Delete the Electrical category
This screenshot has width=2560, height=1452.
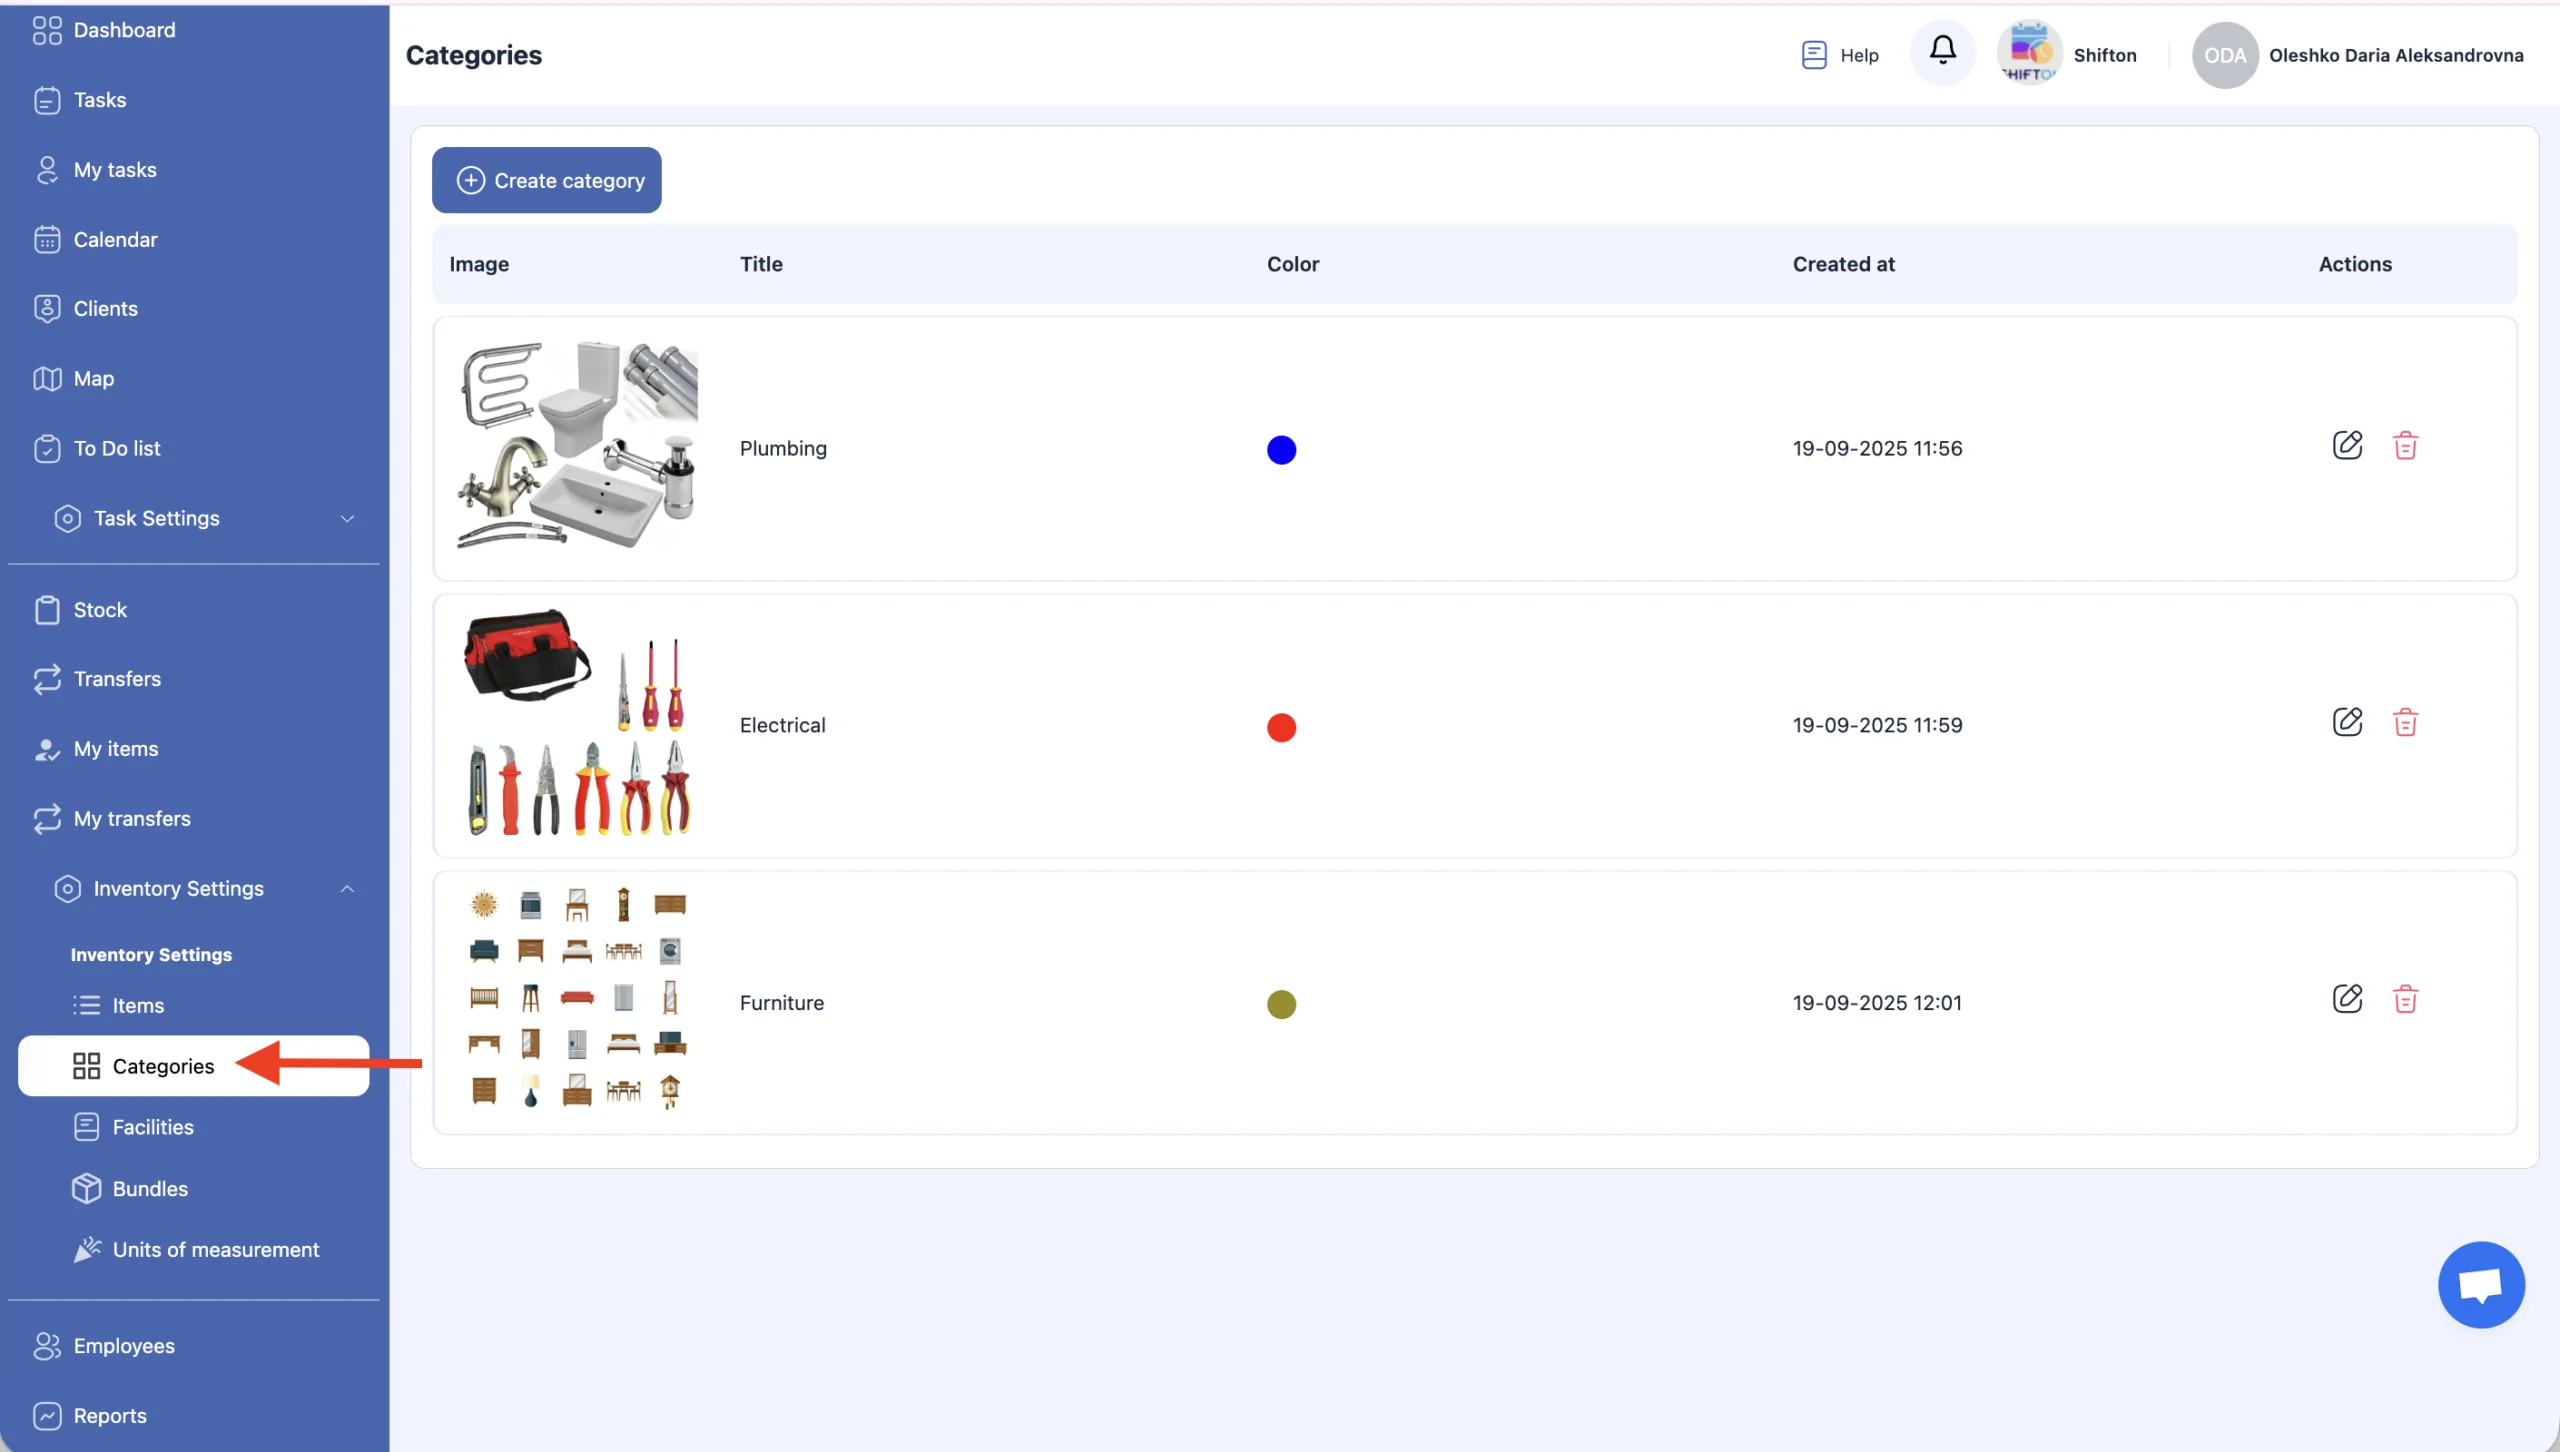(2405, 723)
